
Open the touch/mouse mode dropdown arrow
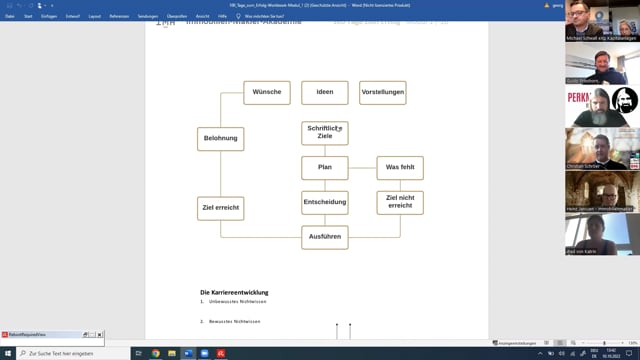click(44, 6)
